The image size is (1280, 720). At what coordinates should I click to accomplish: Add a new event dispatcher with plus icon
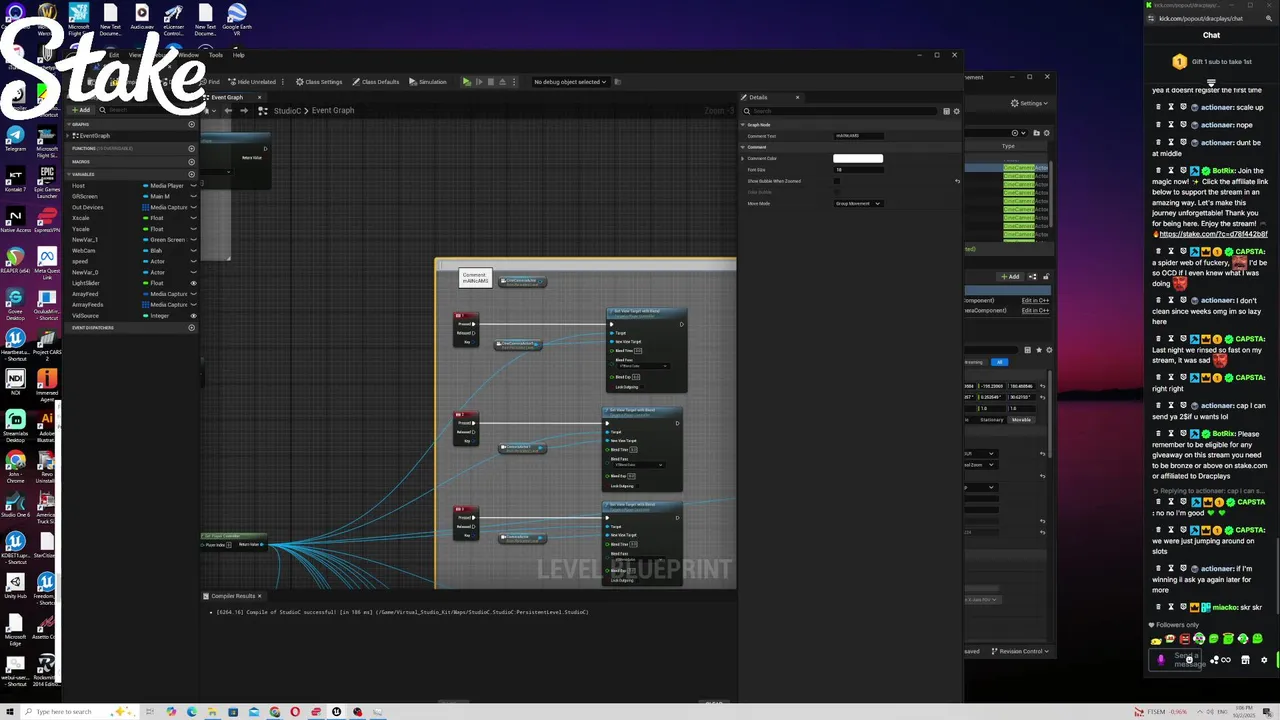pos(191,328)
